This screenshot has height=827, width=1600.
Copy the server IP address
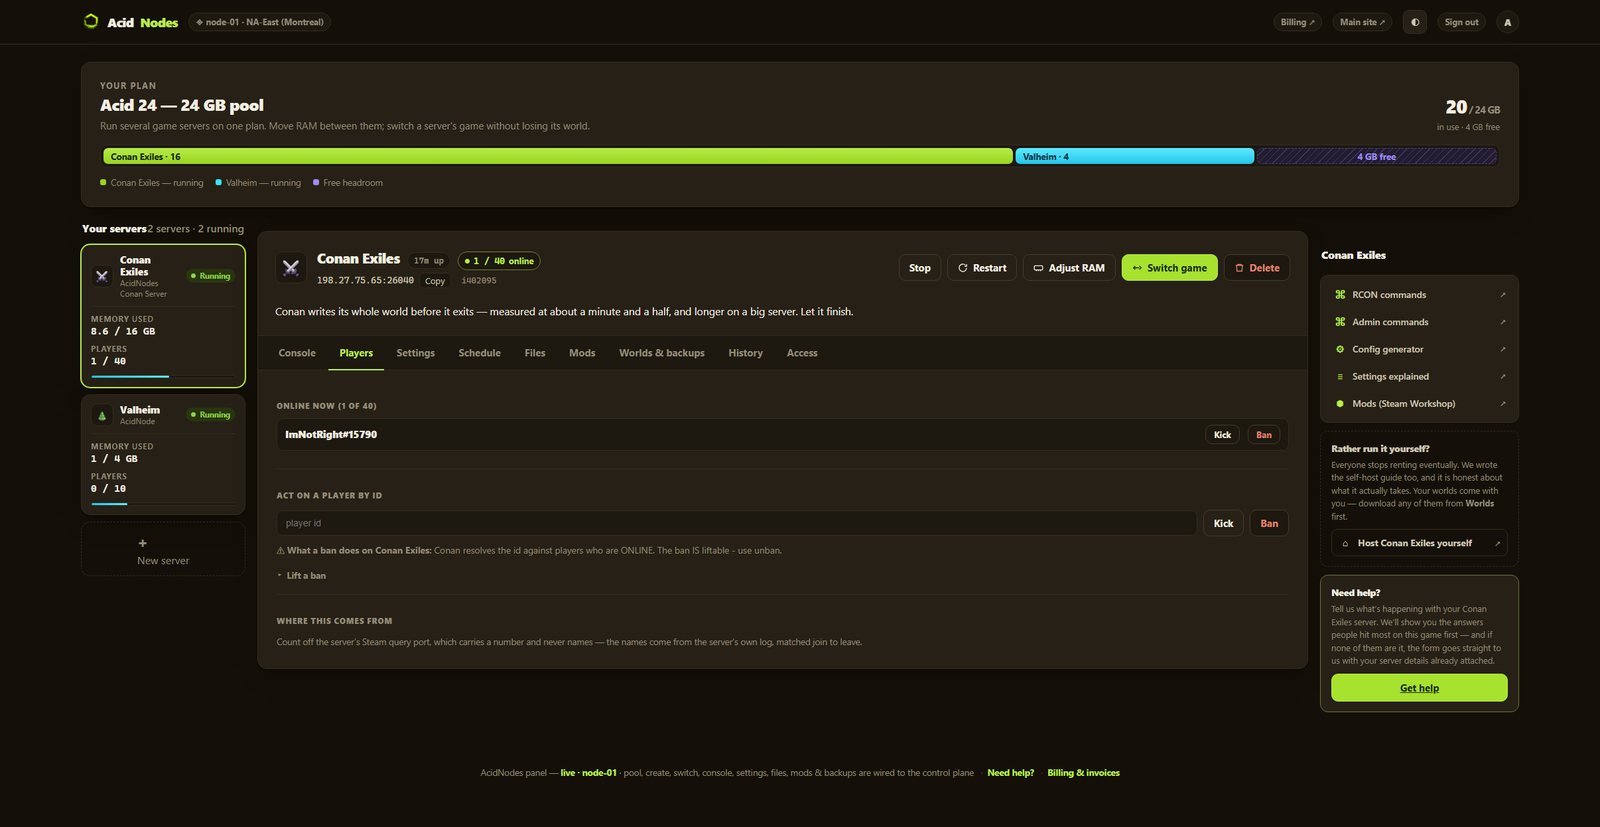coord(435,281)
